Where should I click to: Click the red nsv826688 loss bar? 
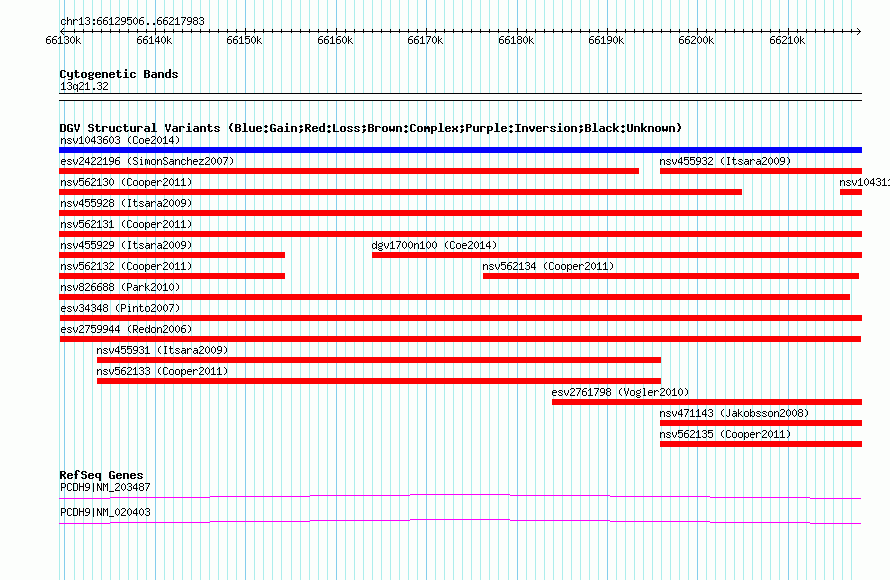455,297
